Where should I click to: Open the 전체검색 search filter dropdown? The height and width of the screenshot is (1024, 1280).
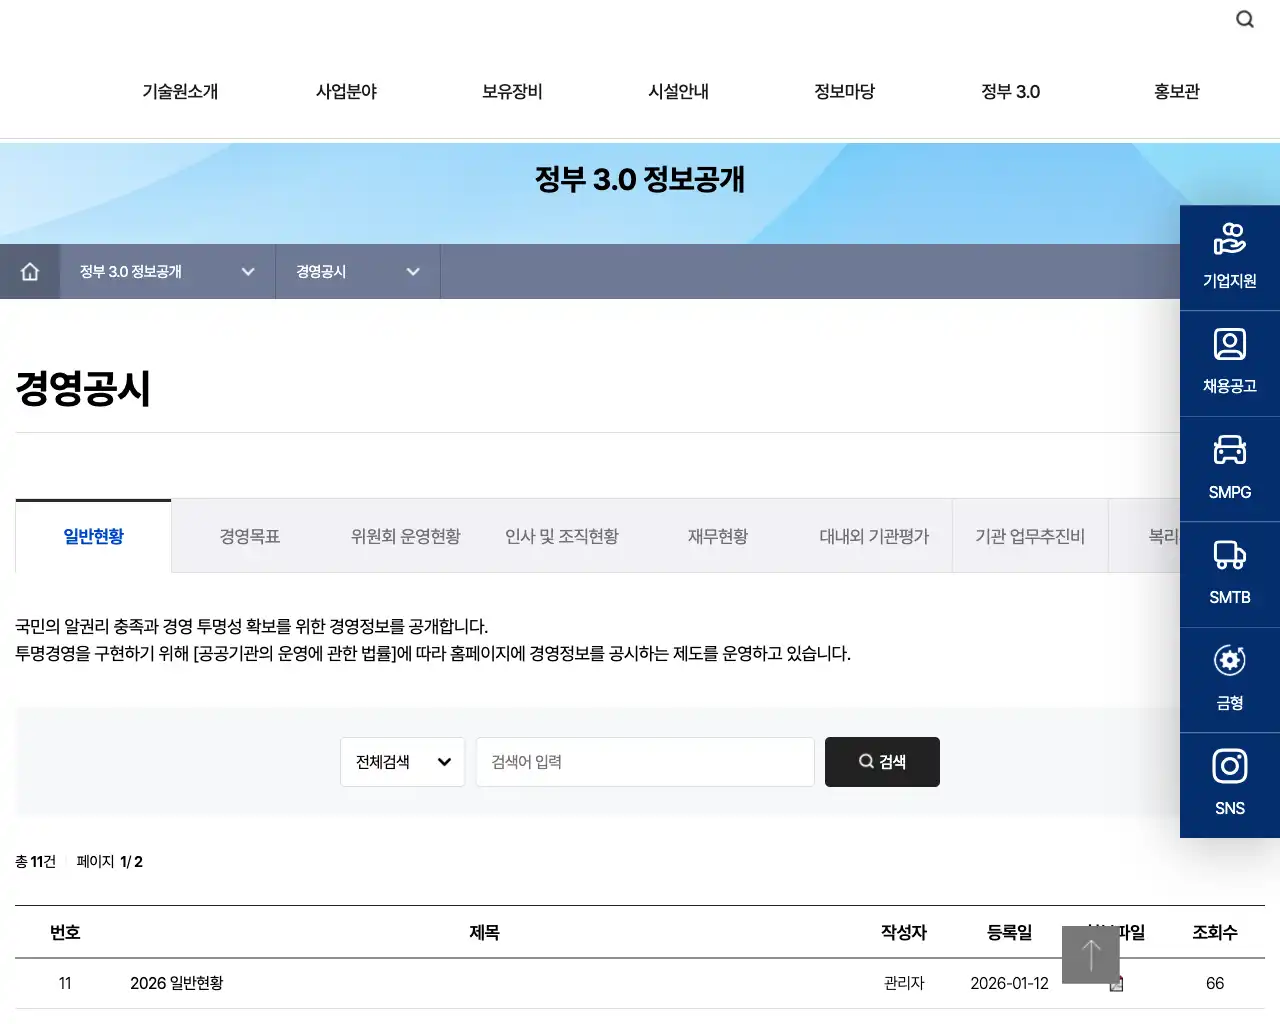[402, 761]
